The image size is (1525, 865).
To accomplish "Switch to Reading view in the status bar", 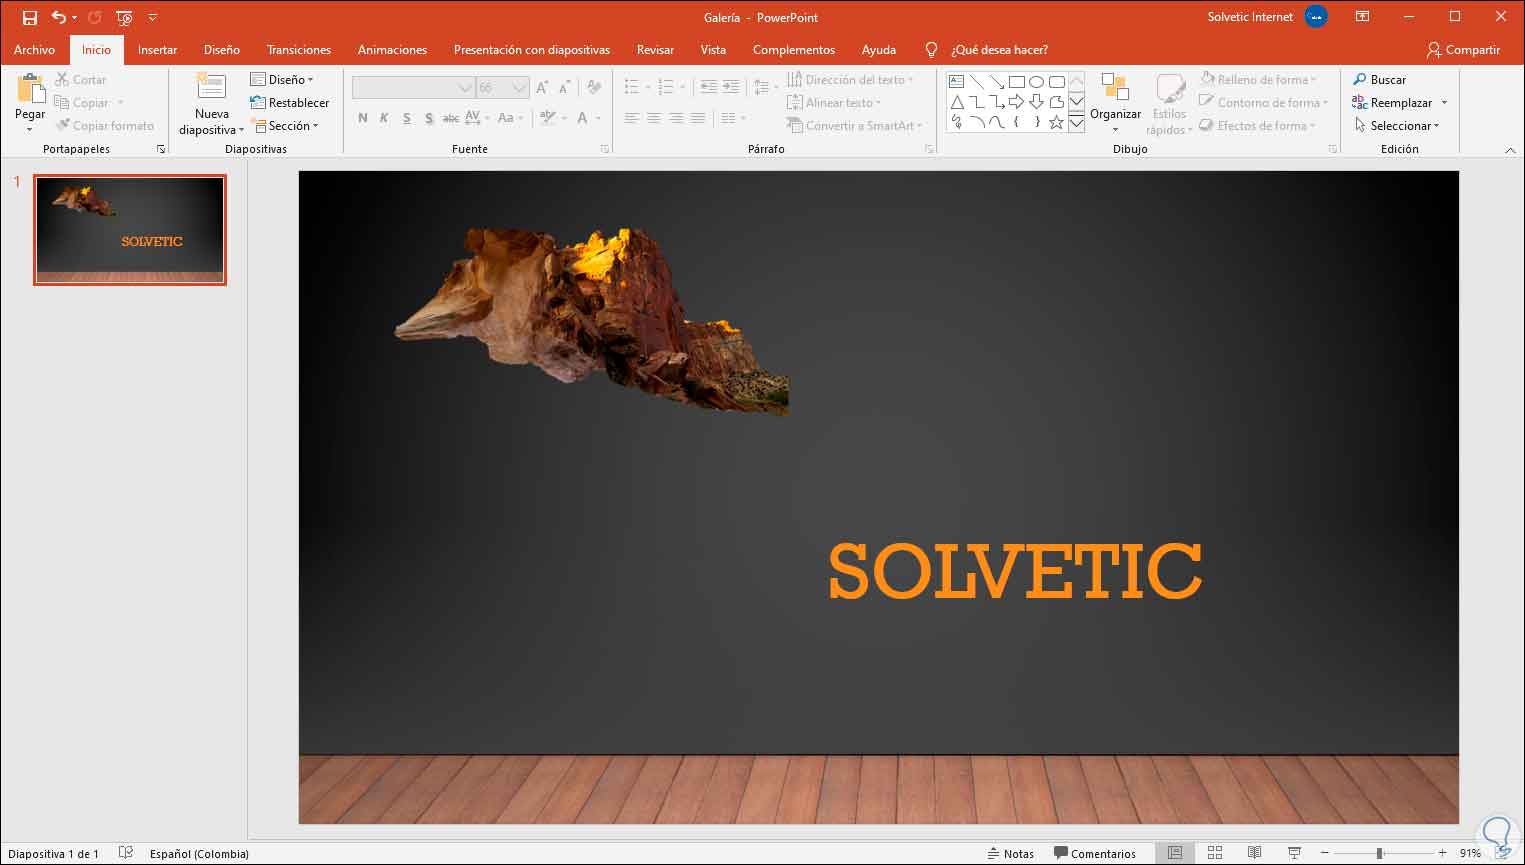I will tap(1254, 853).
